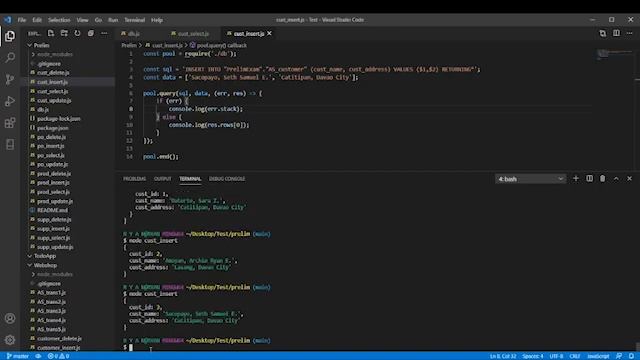Open the Extensions view
Screen dimensions: 640x360
tap(10, 122)
